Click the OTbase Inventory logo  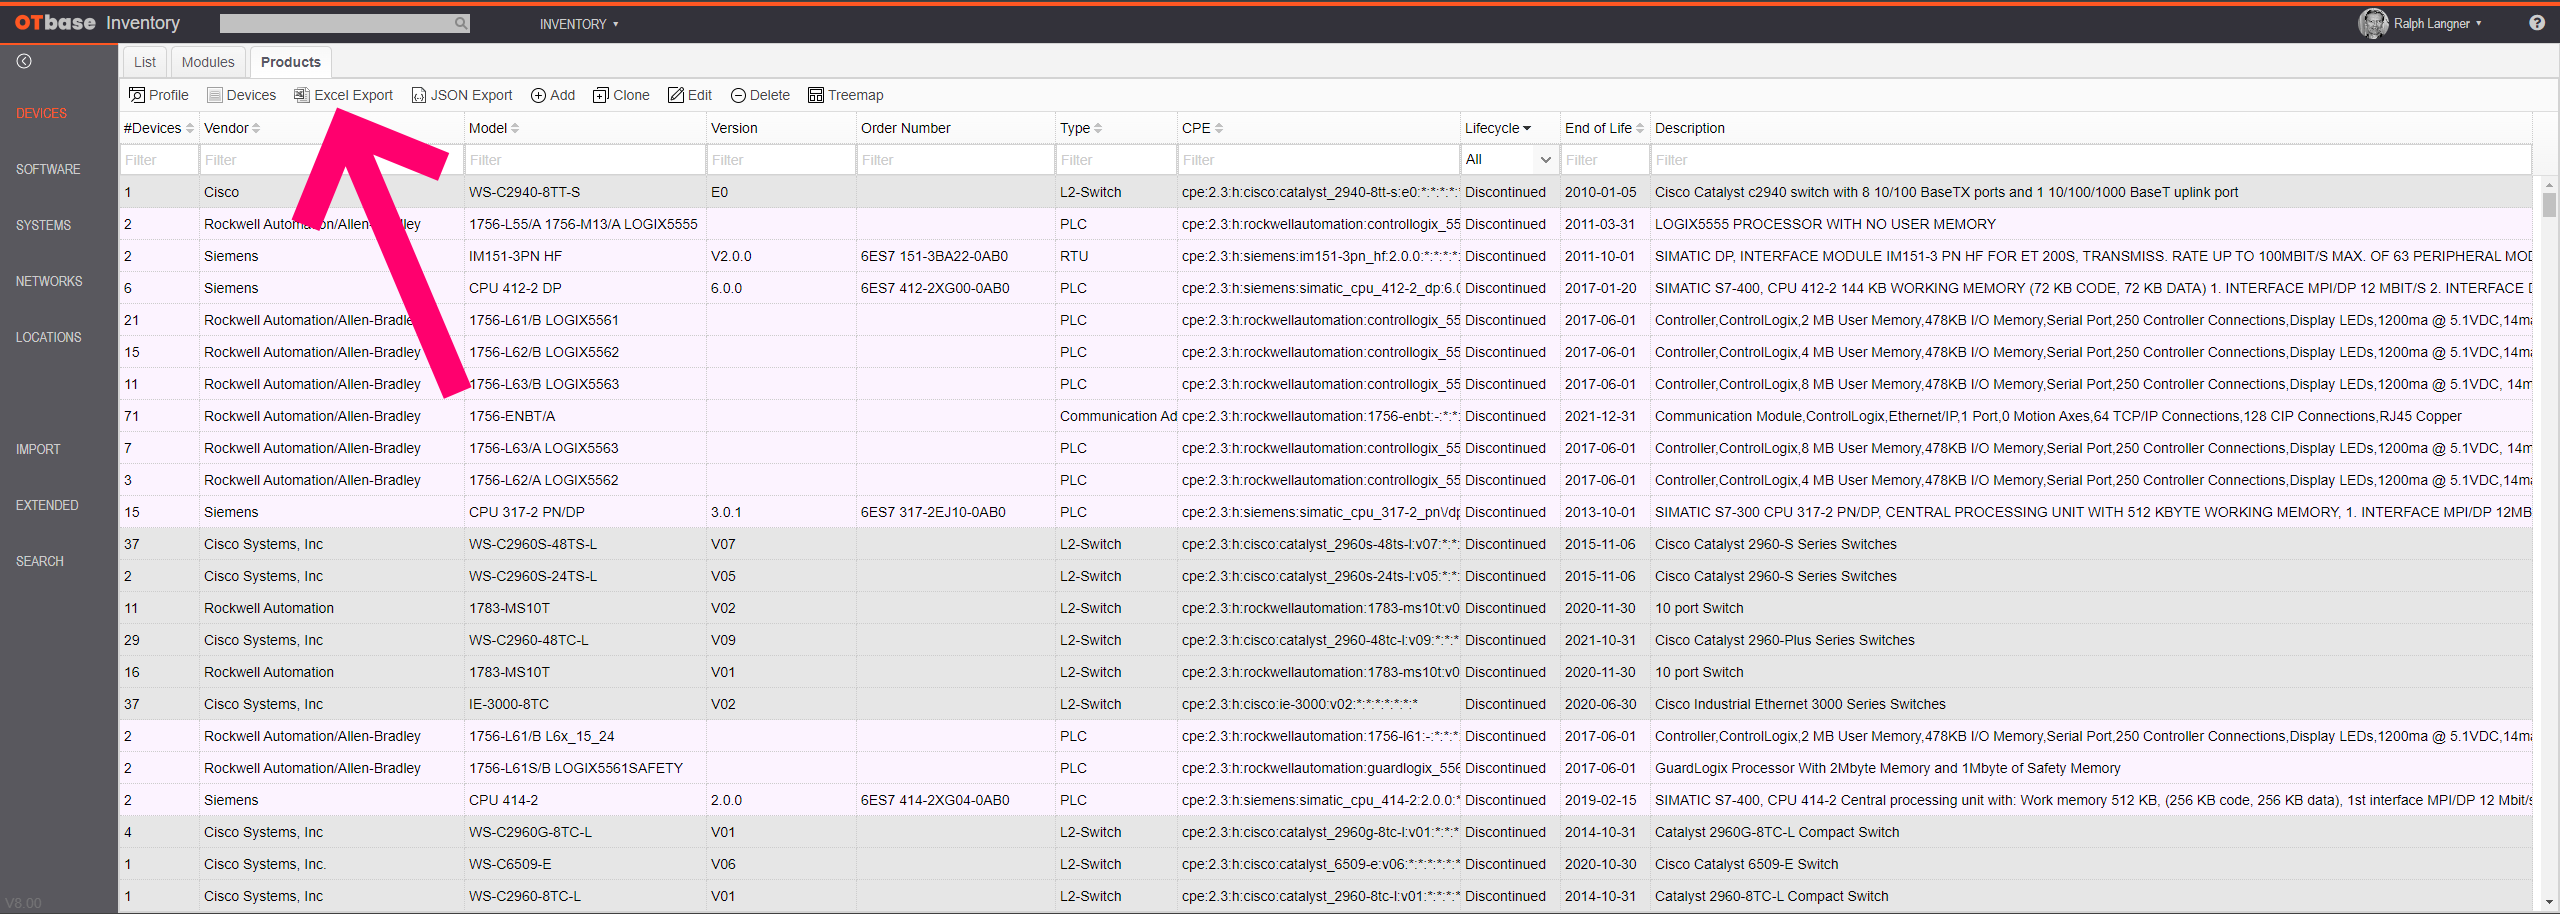97,23
